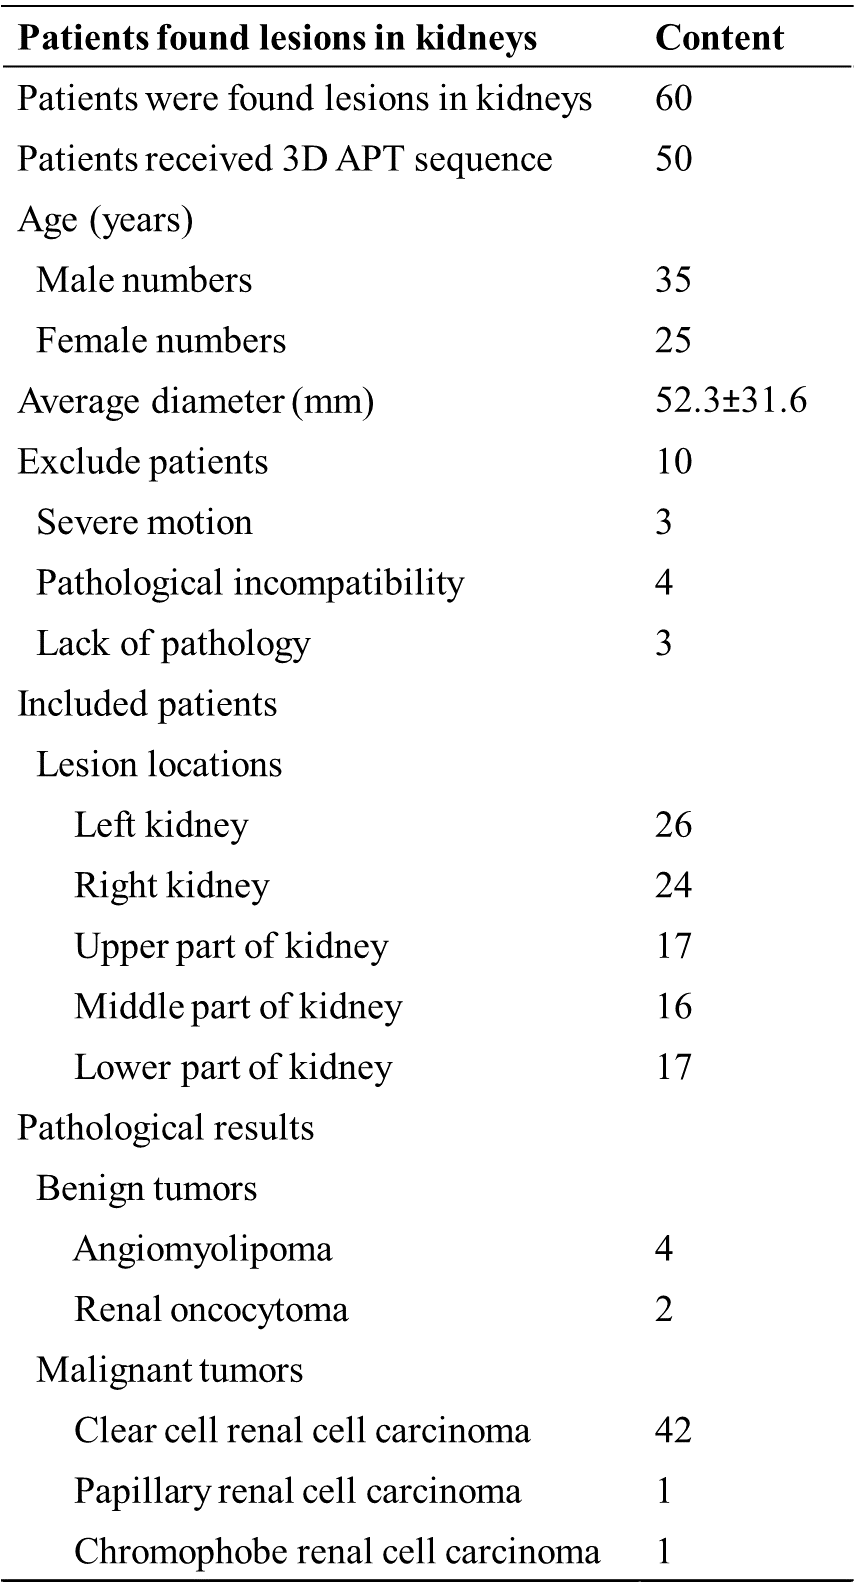The height and width of the screenshot is (1596, 855).
Task: Click the 'Patients found lesions in kidneys' header
Action: click(x=277, y=38)
